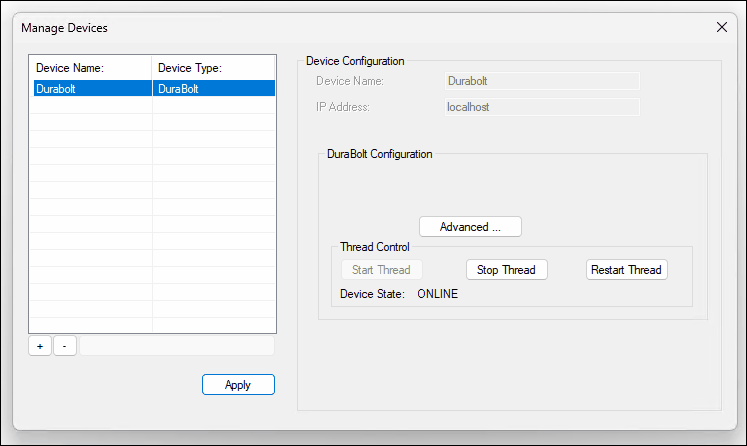The width and height of the screenshot is (747, 446).
Task: Click the DuraBolt Configuration group label
Action: [380, 154]
